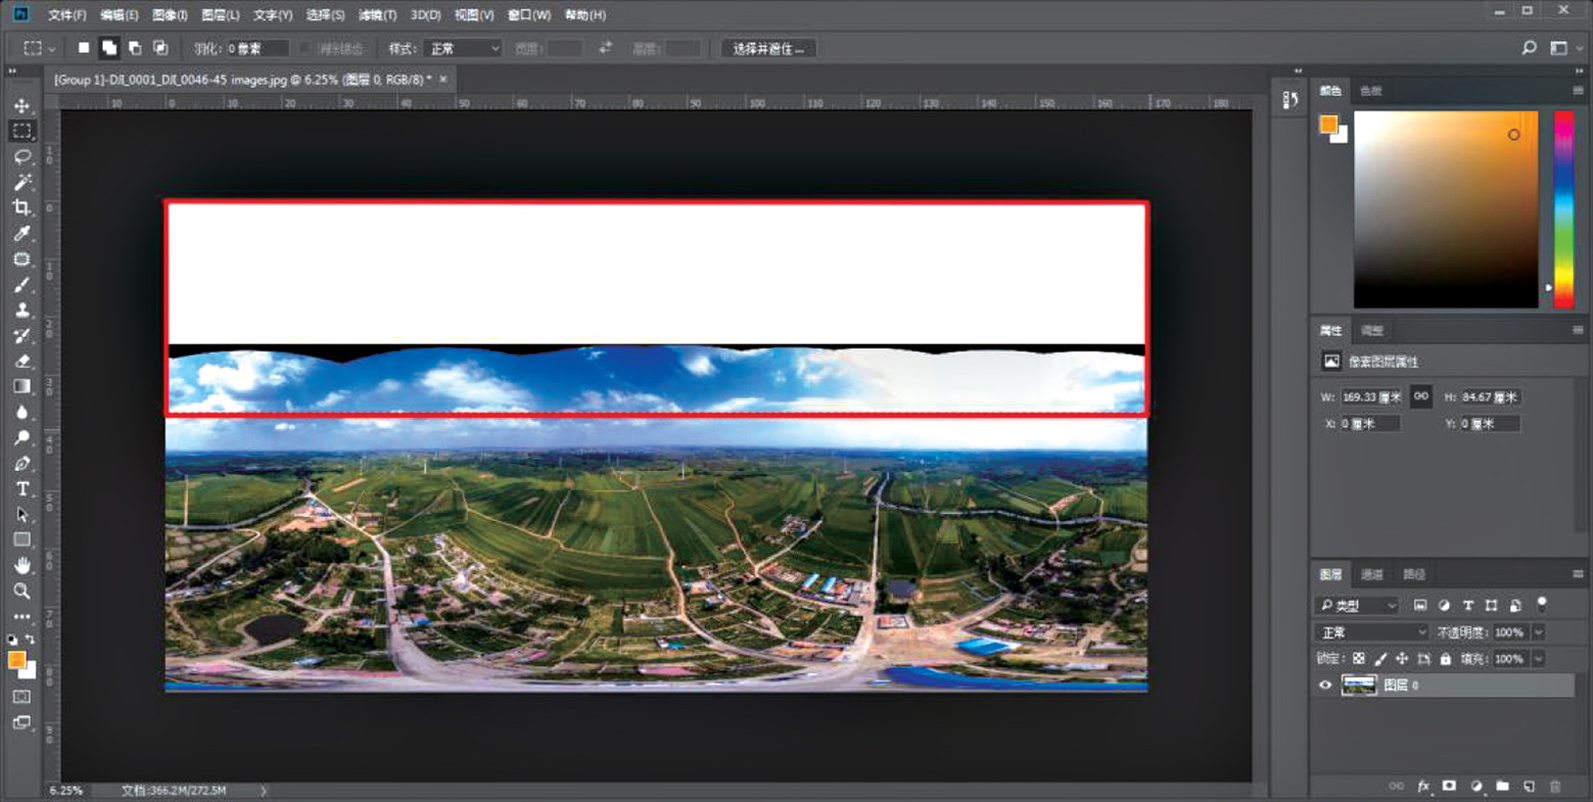
Task: Pick the Crop tool
Action: (x=22, y=208)
